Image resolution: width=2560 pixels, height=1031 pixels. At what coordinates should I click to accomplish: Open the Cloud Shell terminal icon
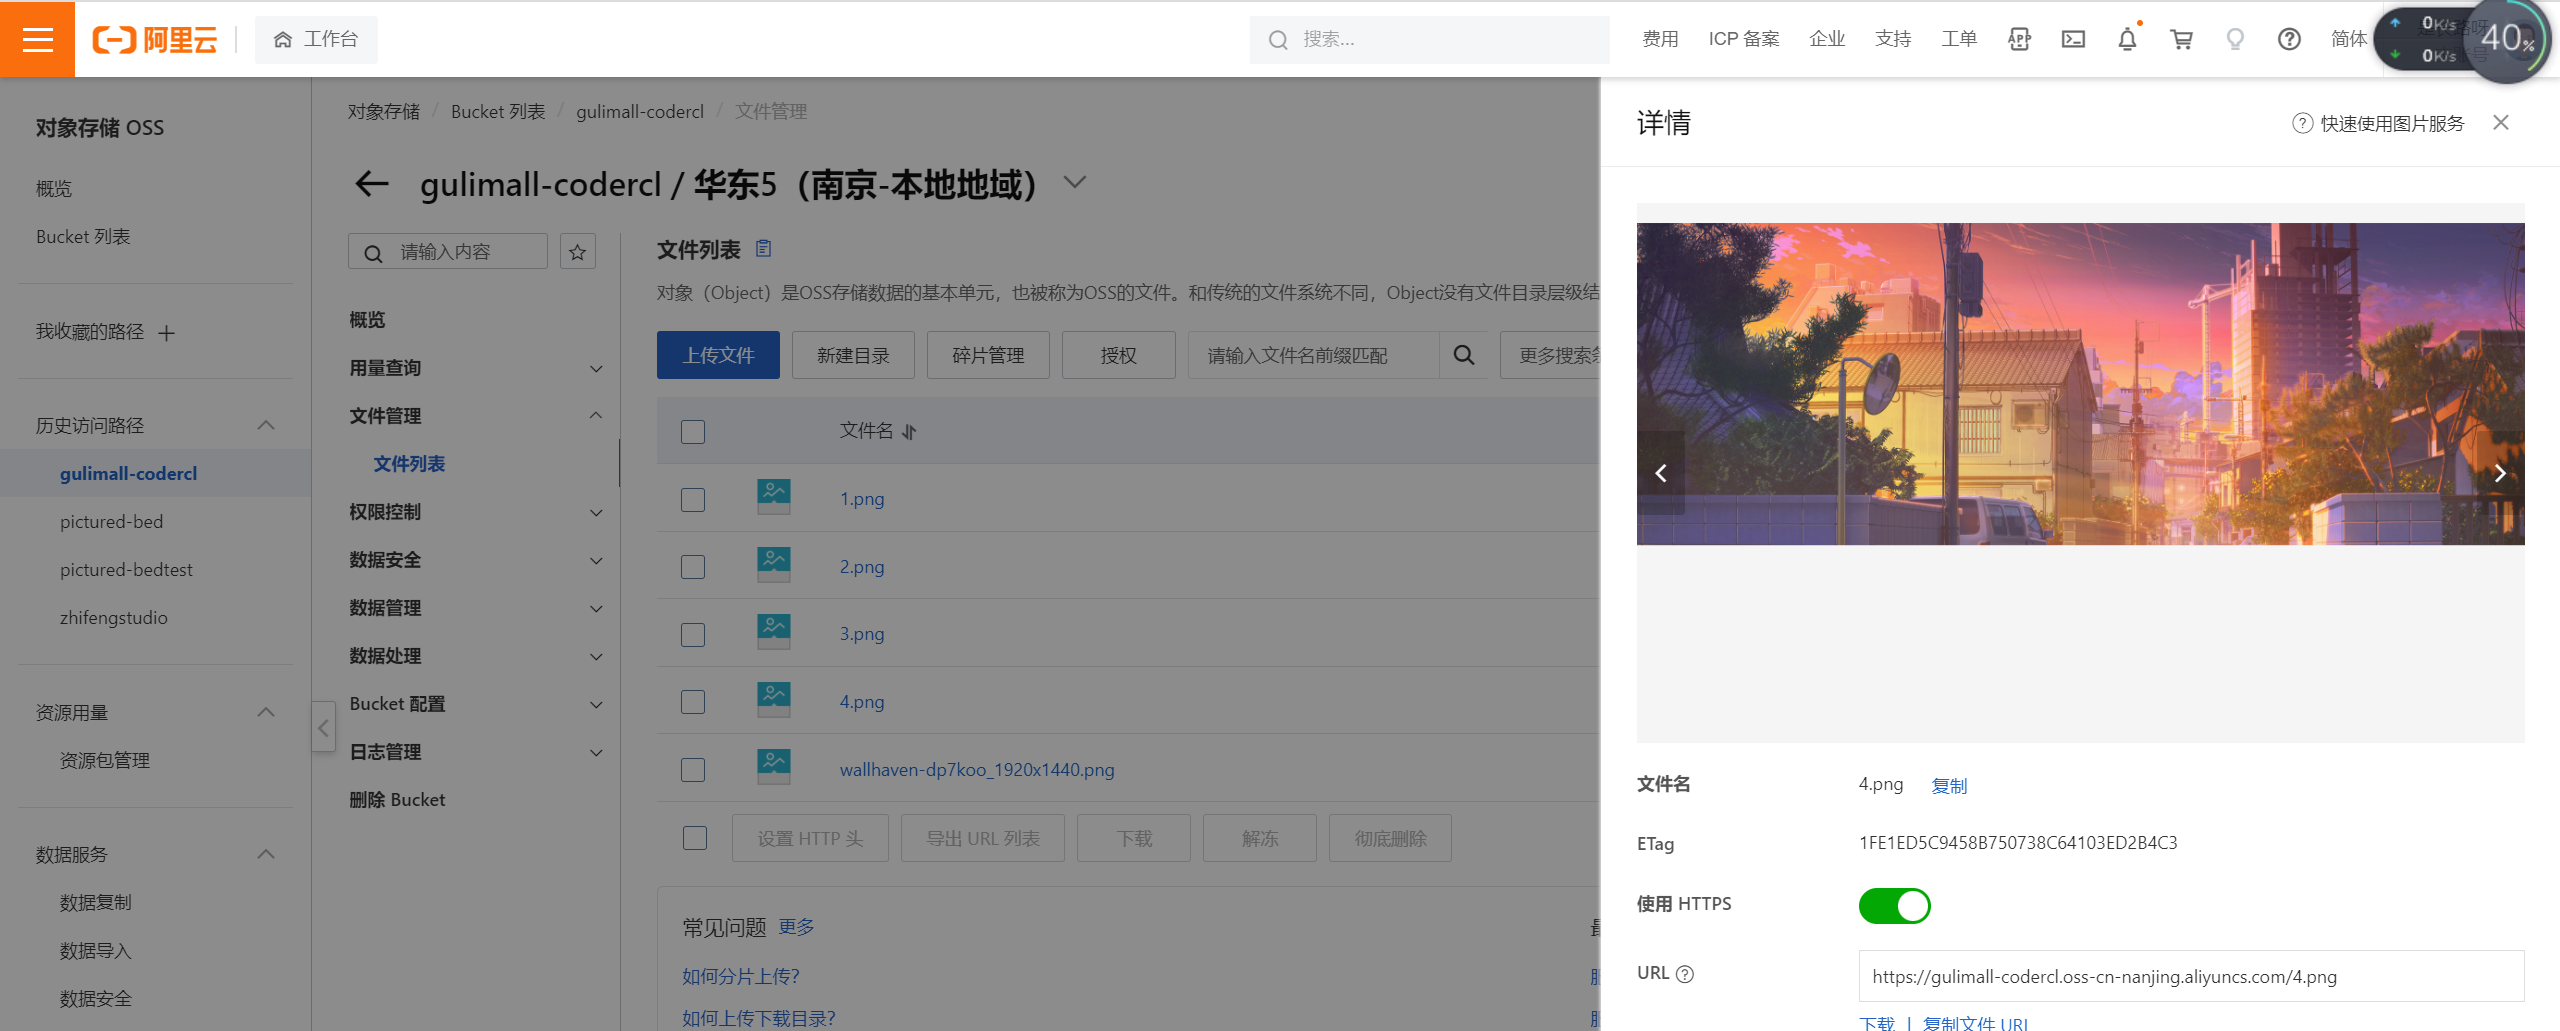(2073, 39)
